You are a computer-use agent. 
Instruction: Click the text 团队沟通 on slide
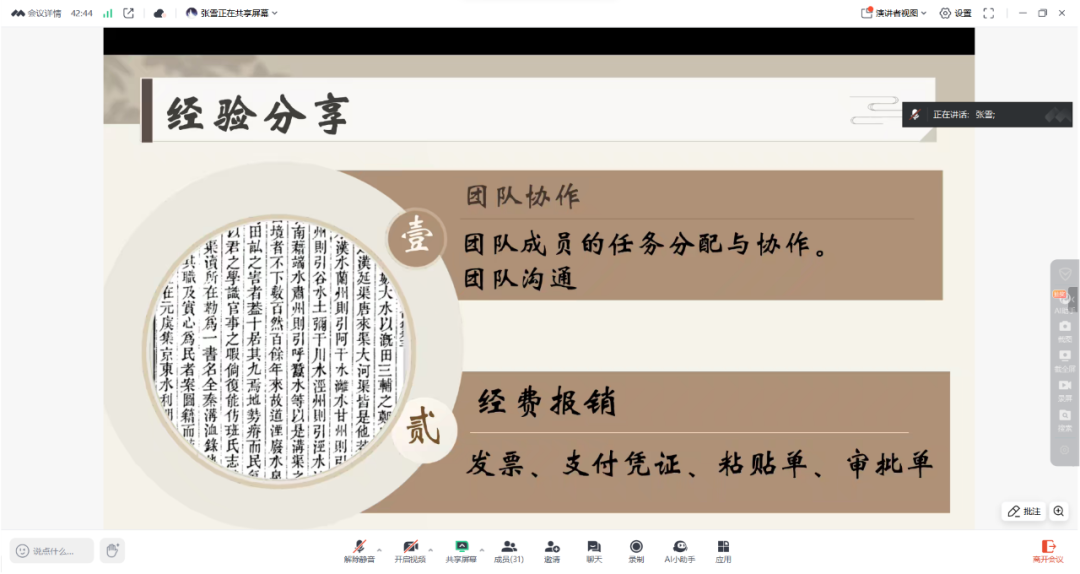point(520,278)
